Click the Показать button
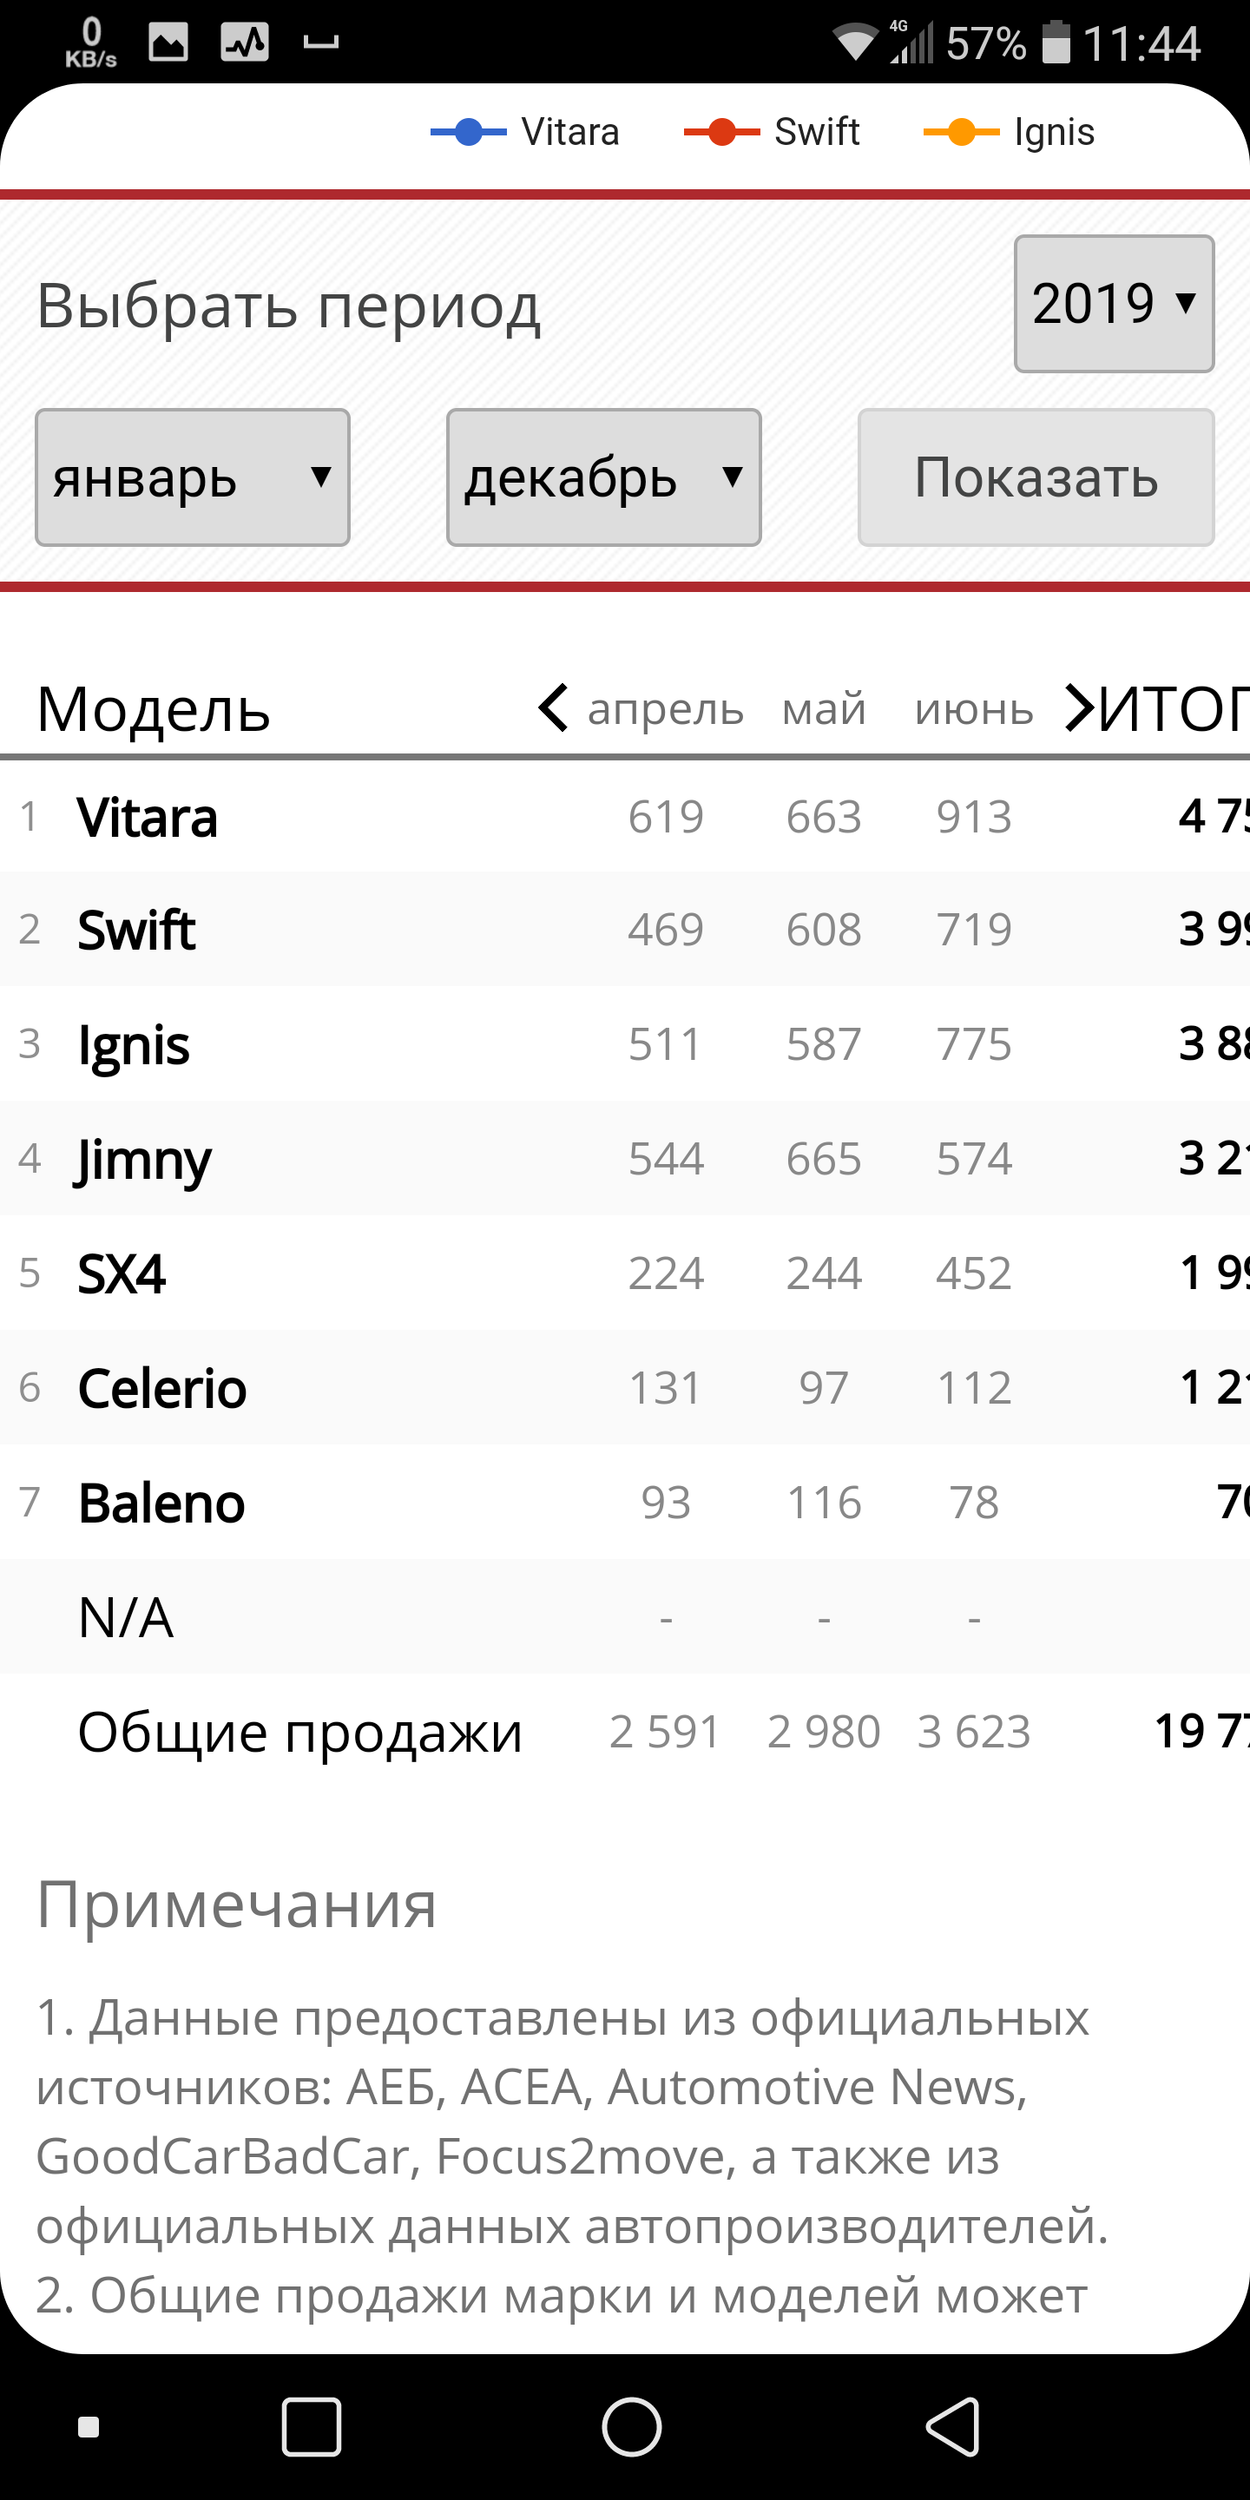Screen dimensions: 1250x2500 [x=1036, y=478]
